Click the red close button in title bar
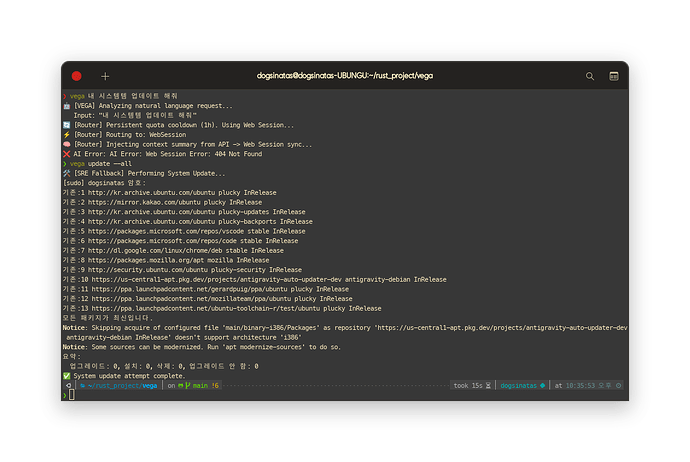 (x=77, y=76)
